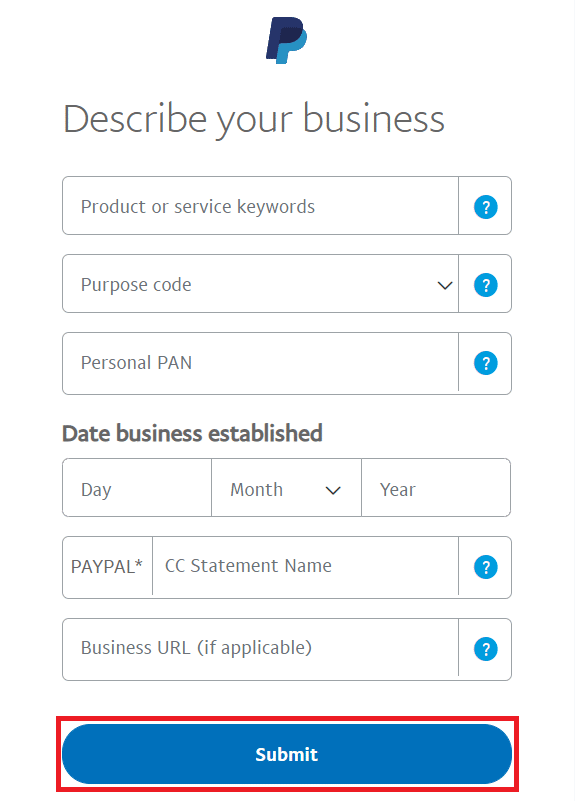Click the Business URL (if applicable) field
This screenshot has width=575, height=801.
pos(260,649)
